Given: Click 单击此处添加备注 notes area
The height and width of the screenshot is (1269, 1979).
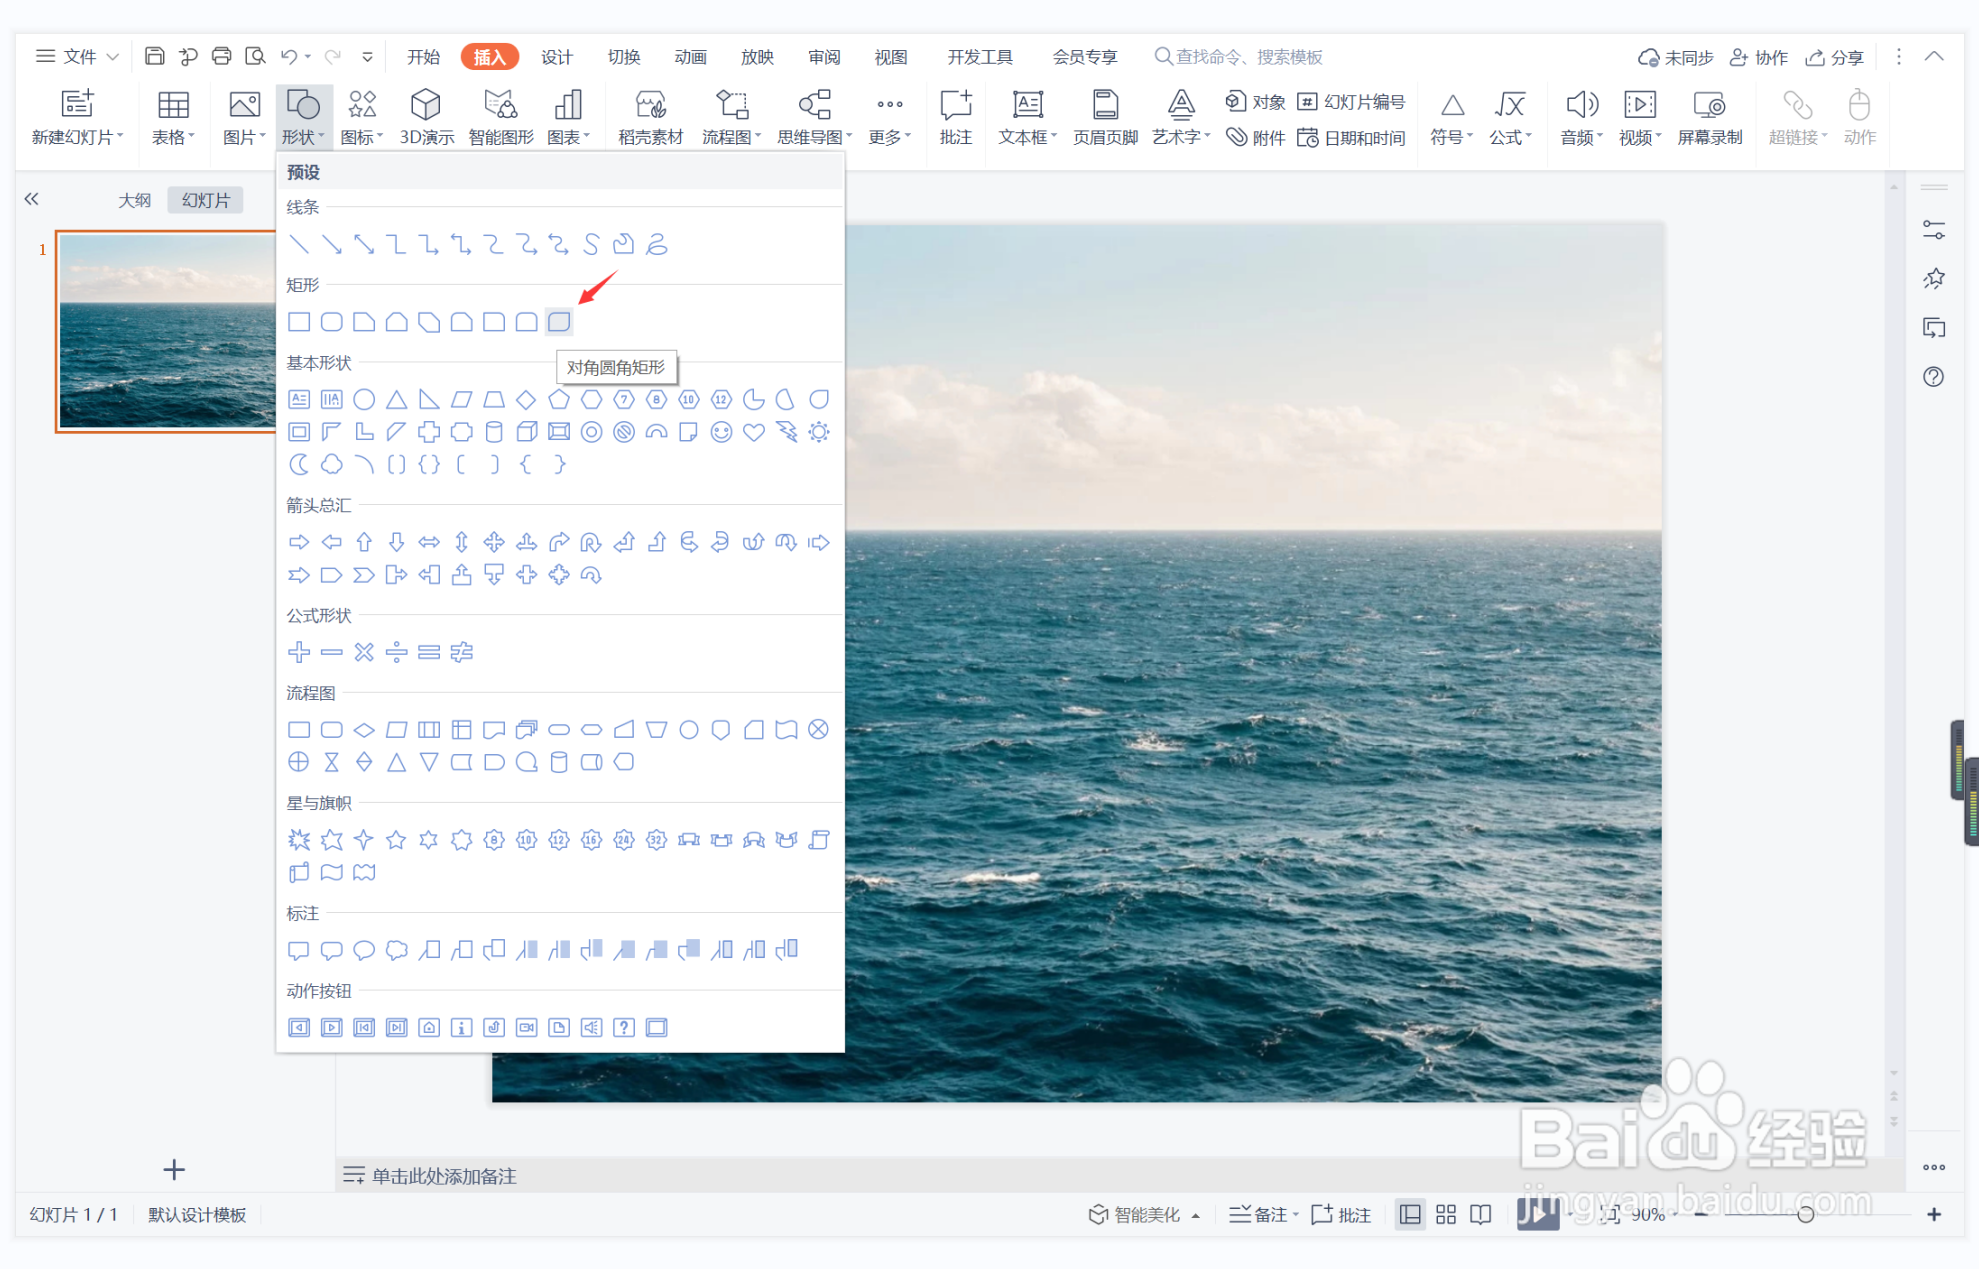Looking at the screenshot, I should point(444,1176).
